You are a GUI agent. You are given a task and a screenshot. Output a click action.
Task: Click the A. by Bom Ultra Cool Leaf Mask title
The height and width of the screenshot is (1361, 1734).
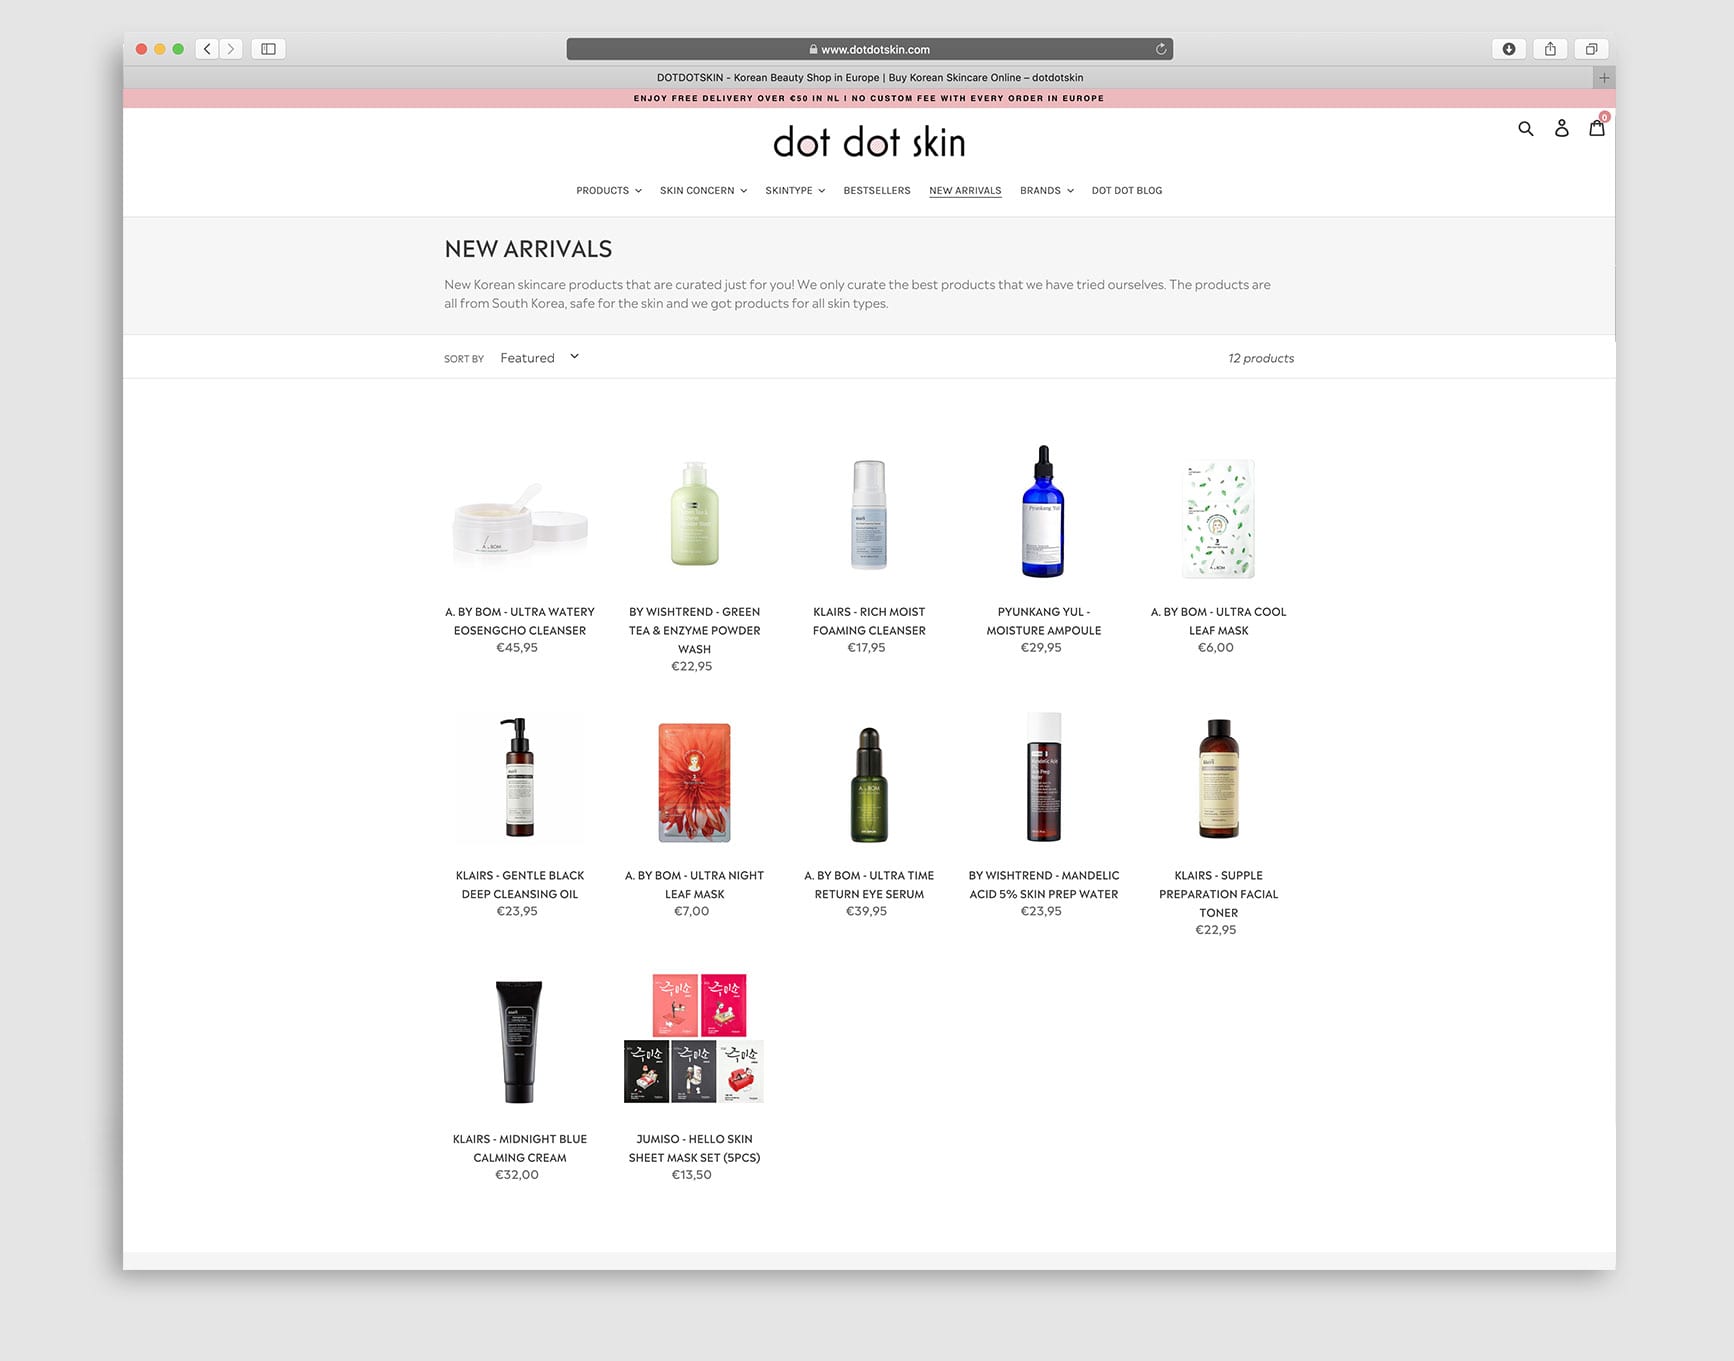click(1218, 621)
